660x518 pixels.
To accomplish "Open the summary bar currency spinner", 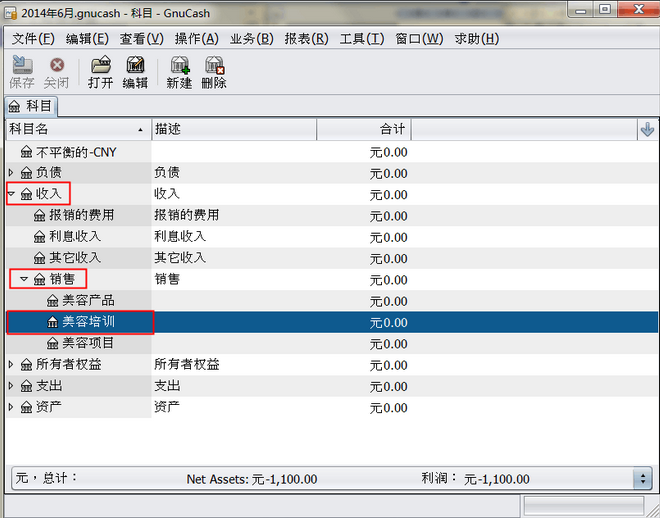I will [643, 478].
